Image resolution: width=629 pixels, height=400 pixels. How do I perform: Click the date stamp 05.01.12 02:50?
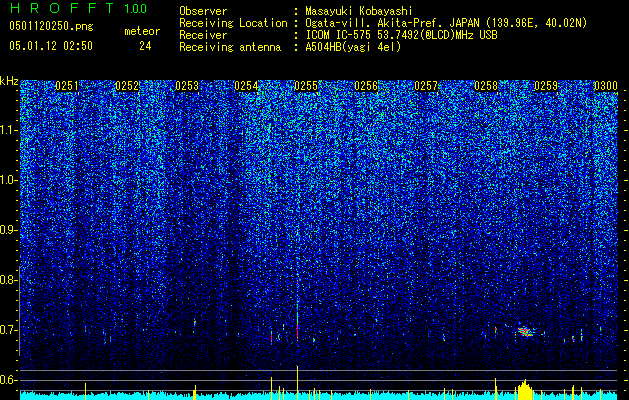[51, 46]
